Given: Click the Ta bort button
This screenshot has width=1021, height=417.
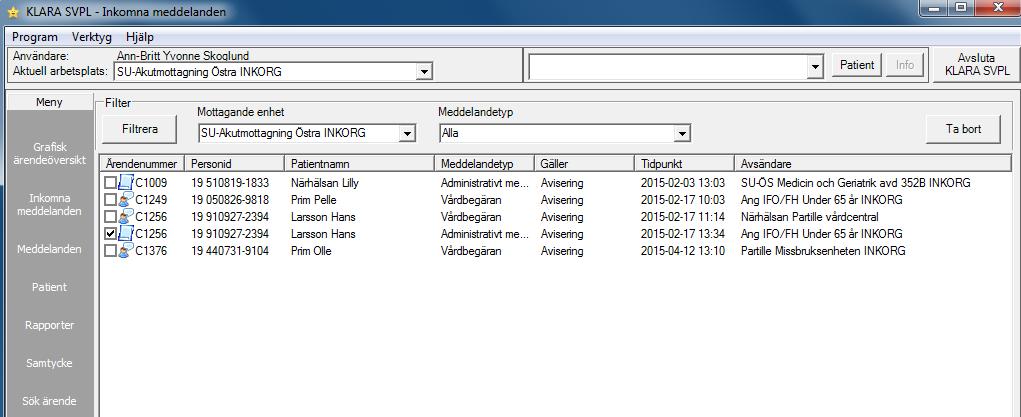Looking at the screenshot, I should 963,129.
